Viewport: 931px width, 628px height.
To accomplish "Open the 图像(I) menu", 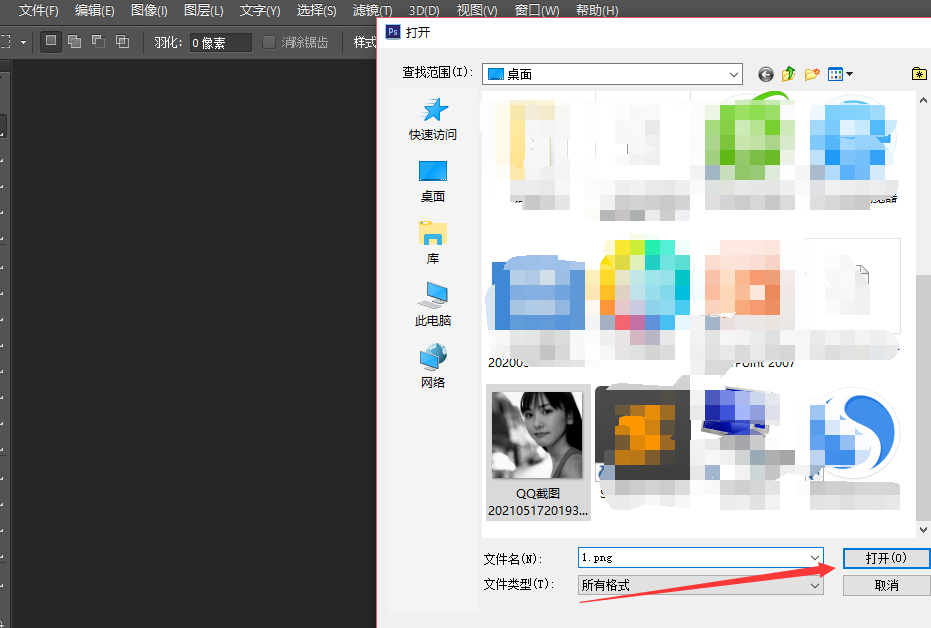I will point(149,10).
